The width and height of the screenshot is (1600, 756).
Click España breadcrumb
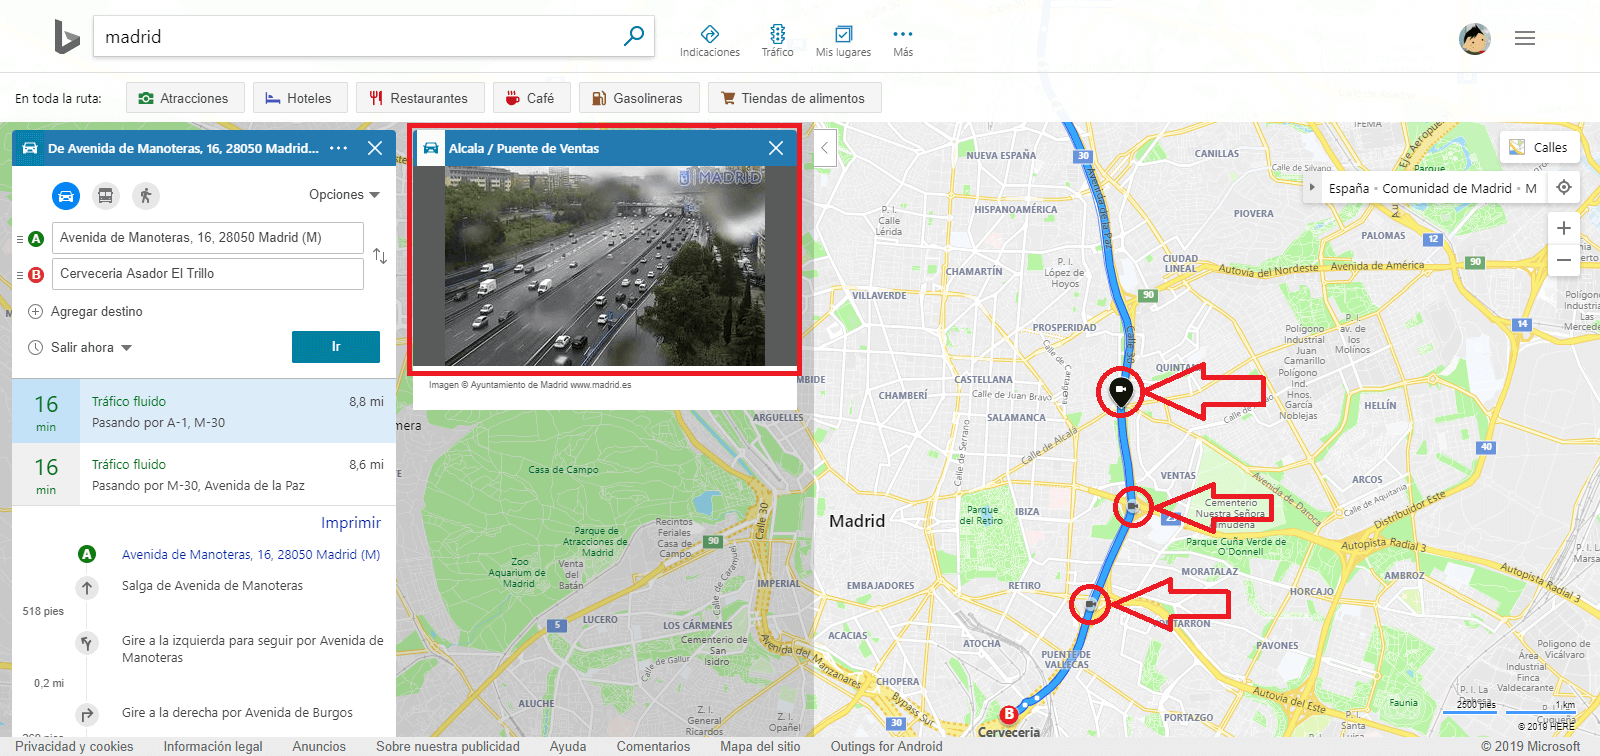click(1349, 188)
